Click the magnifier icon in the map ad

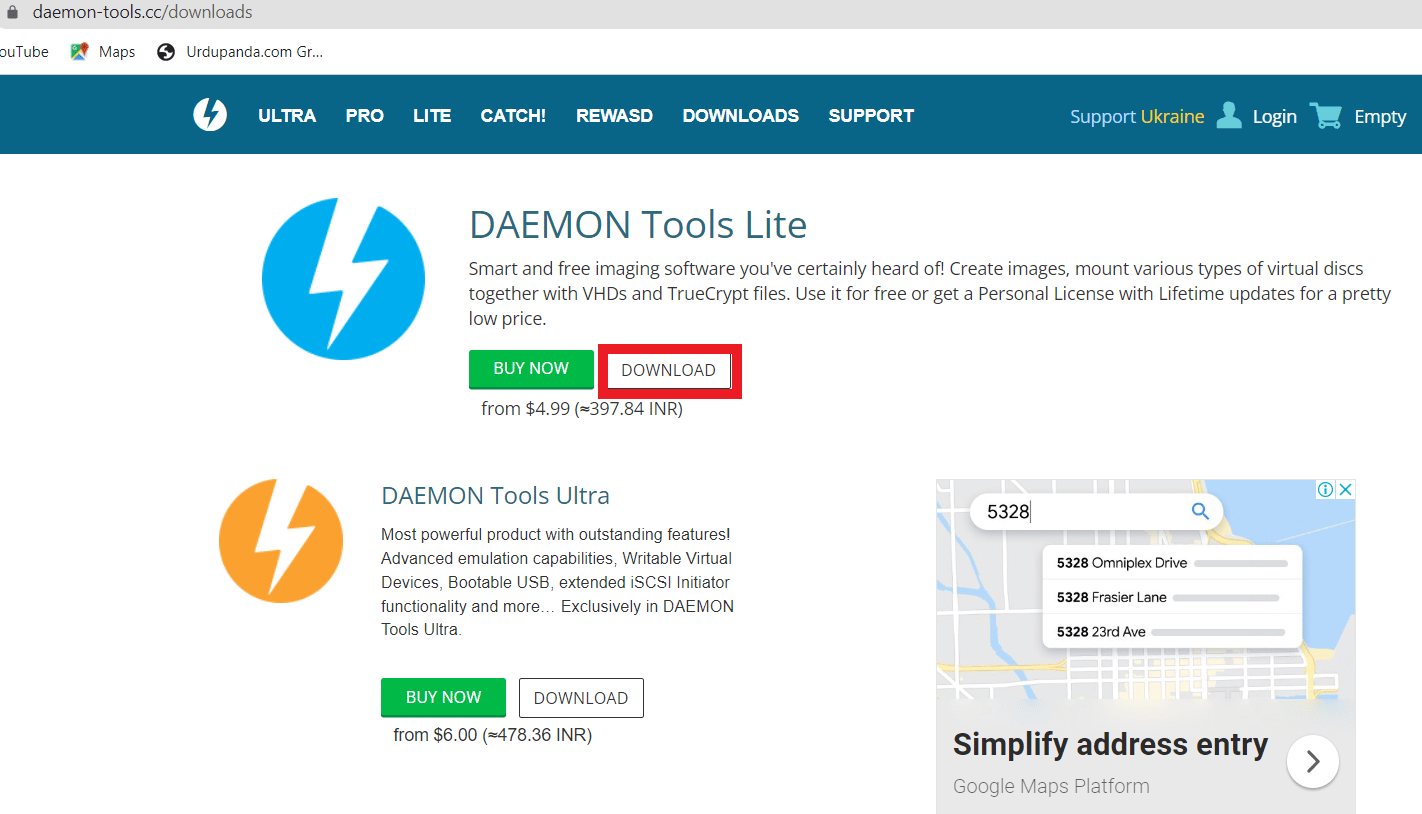(x=1199, y=511)
